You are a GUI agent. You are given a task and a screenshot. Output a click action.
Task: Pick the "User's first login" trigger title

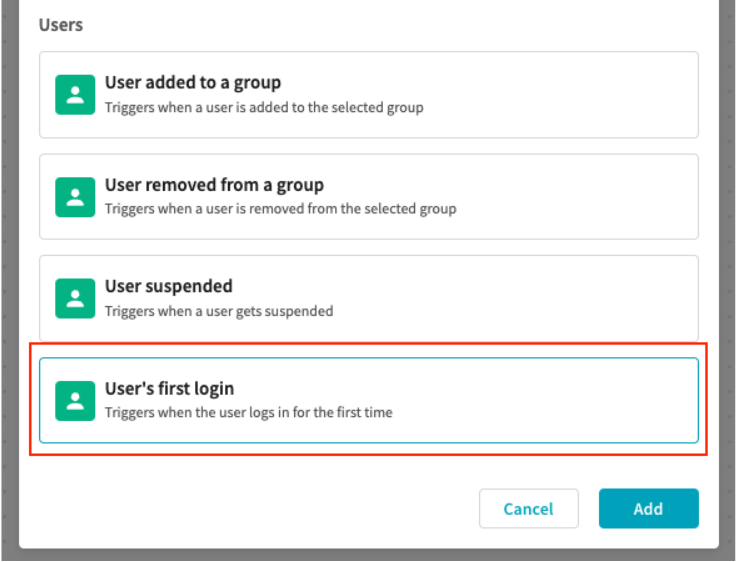pyautogui.click(x=169, y=388)
